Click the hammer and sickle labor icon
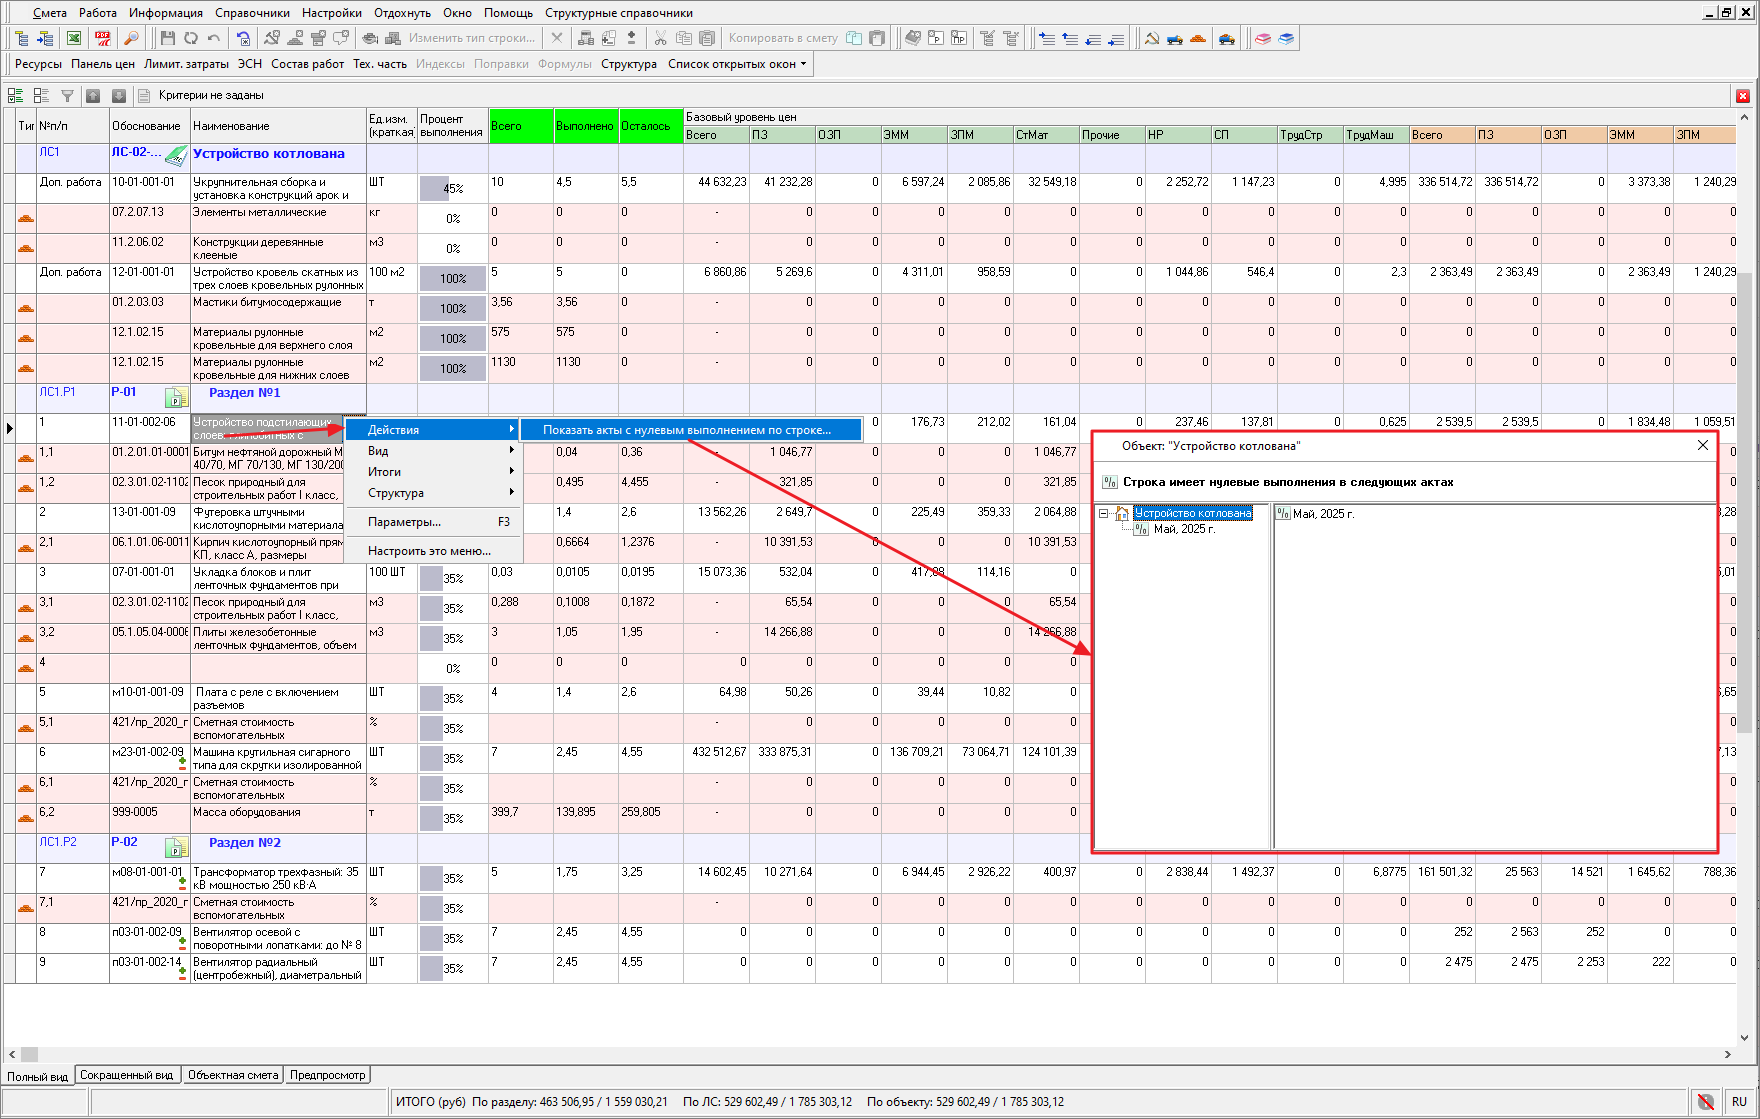Screen dimensions: 1760x1119 pyautogui.click(x=1152, y=38)
